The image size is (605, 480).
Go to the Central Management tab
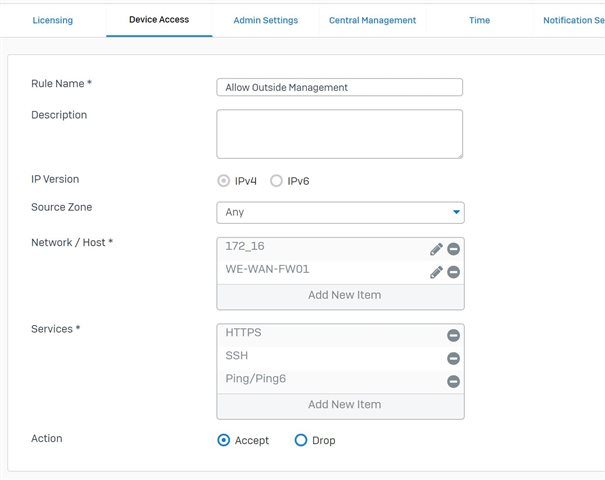pos(372,20)
